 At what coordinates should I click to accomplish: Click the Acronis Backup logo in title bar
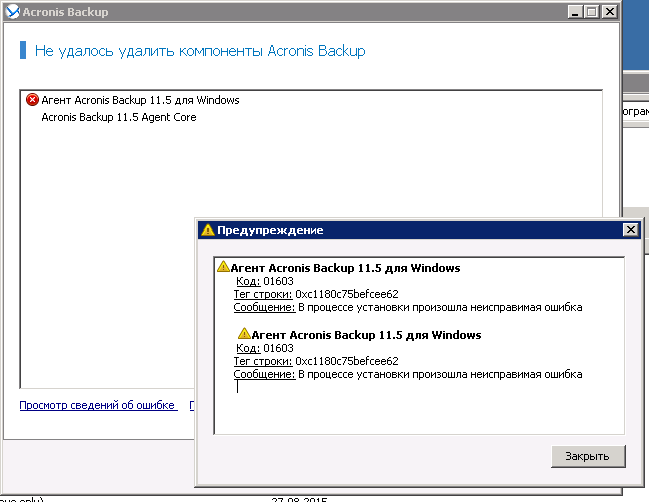click(x=13, y=12)
